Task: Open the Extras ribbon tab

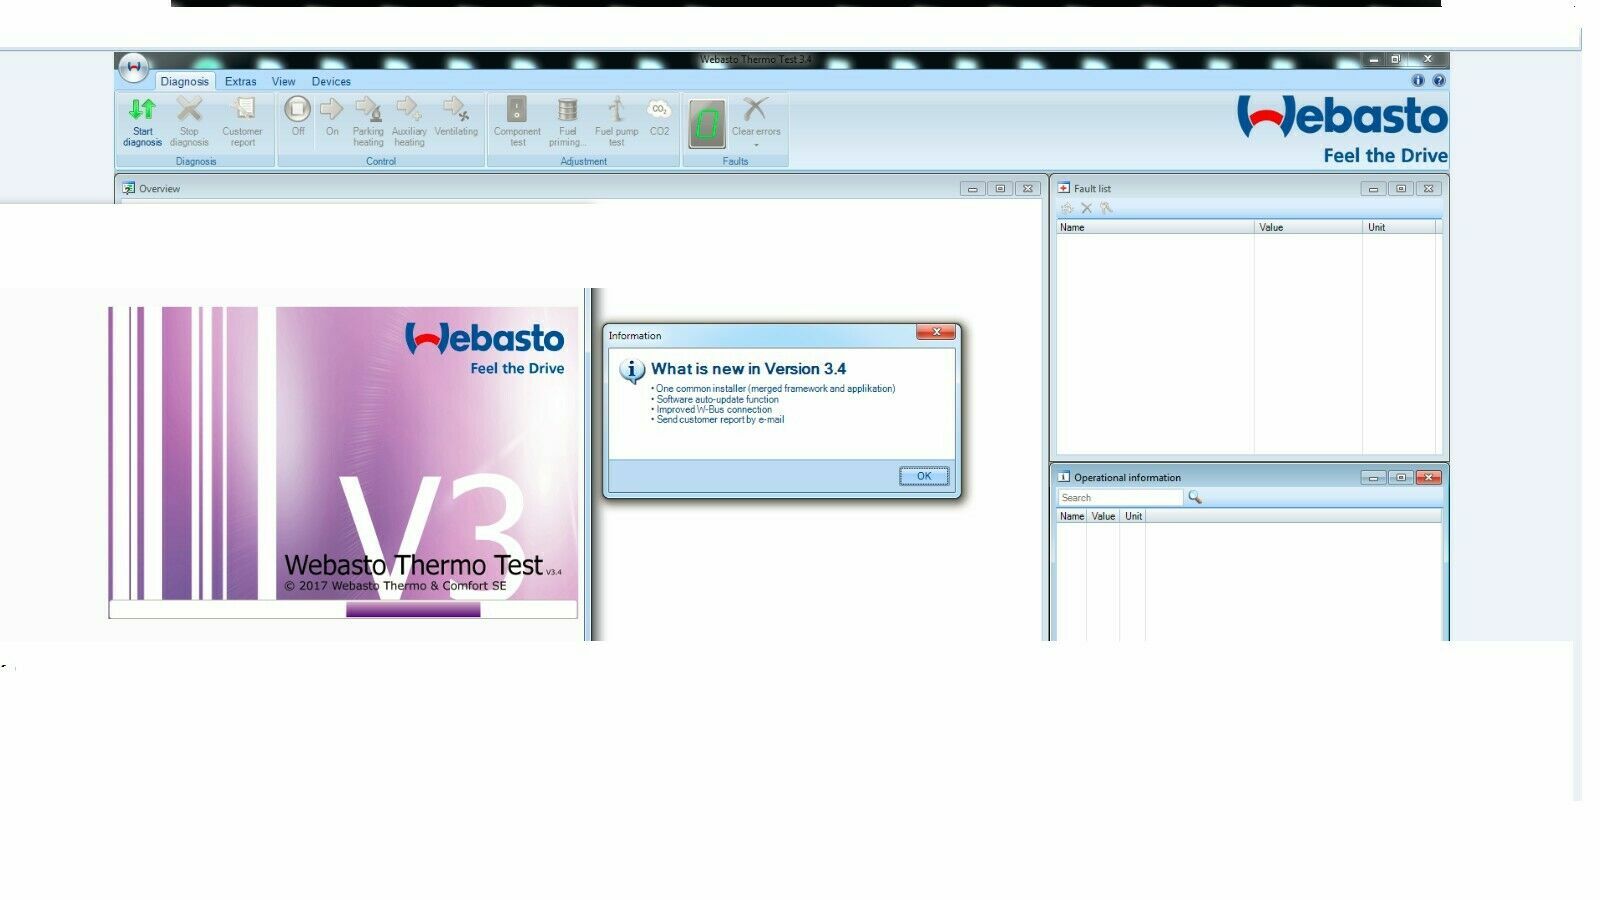Action: coord(241,81)
